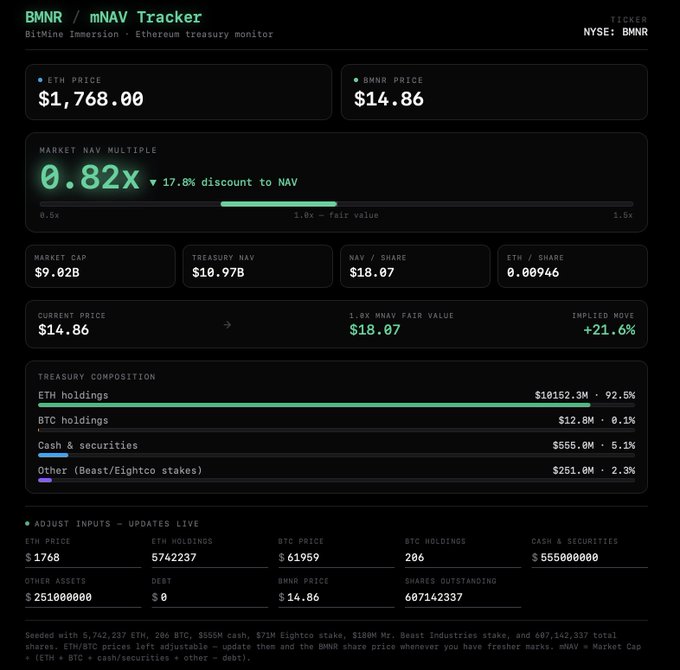Viewport: 680px width, 670px height.
Task: Edit the BMNR Price input 14.86
Action: pyautogui.click(x=336, y=597)
